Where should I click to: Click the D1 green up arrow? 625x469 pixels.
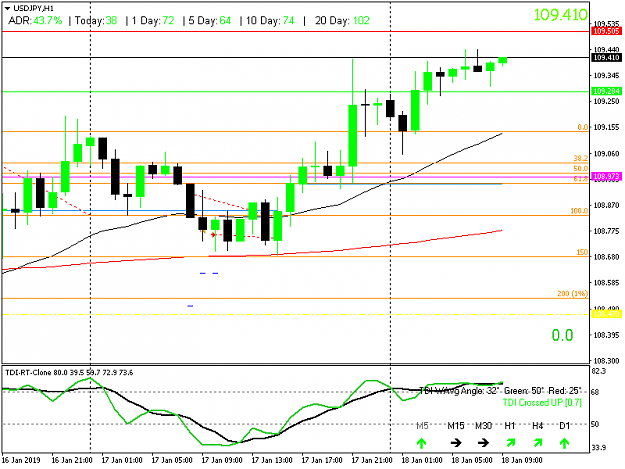[564, 443]
